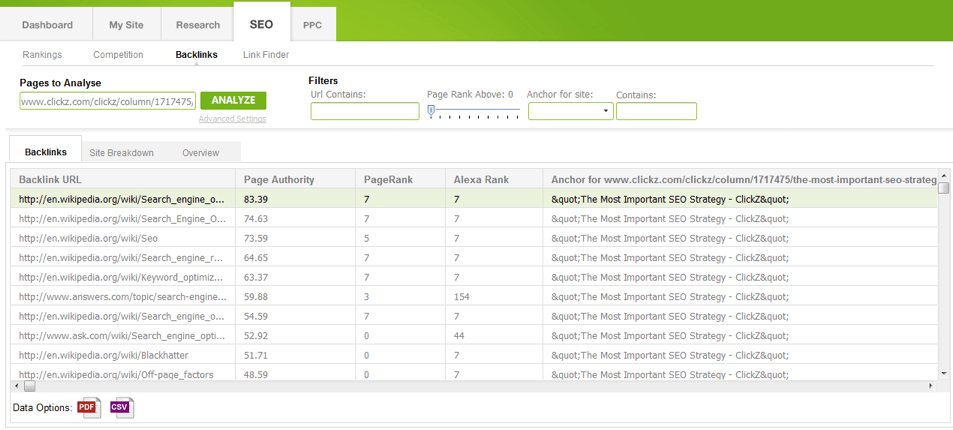
Task: Open the Link Finder section
Action: click(x=266, y=55)
